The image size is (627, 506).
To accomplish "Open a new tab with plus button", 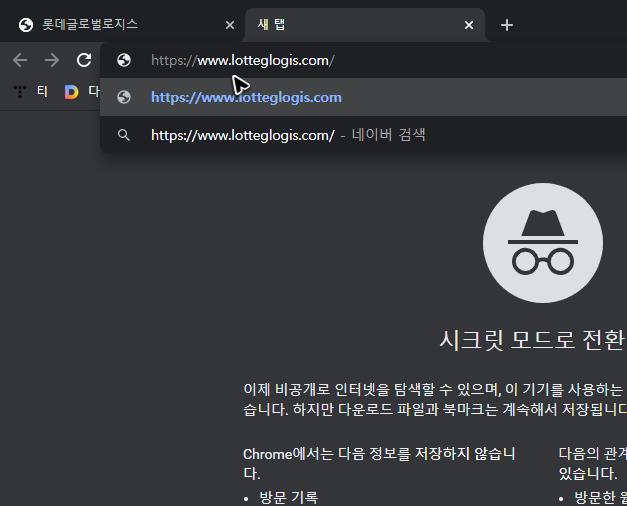I will point(507,25).
